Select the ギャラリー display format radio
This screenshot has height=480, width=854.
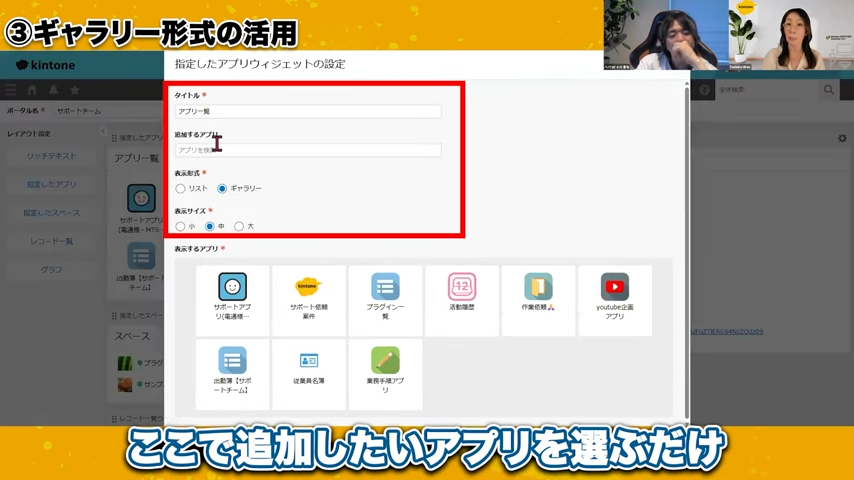pyautogui.click(x=222, y=189)
